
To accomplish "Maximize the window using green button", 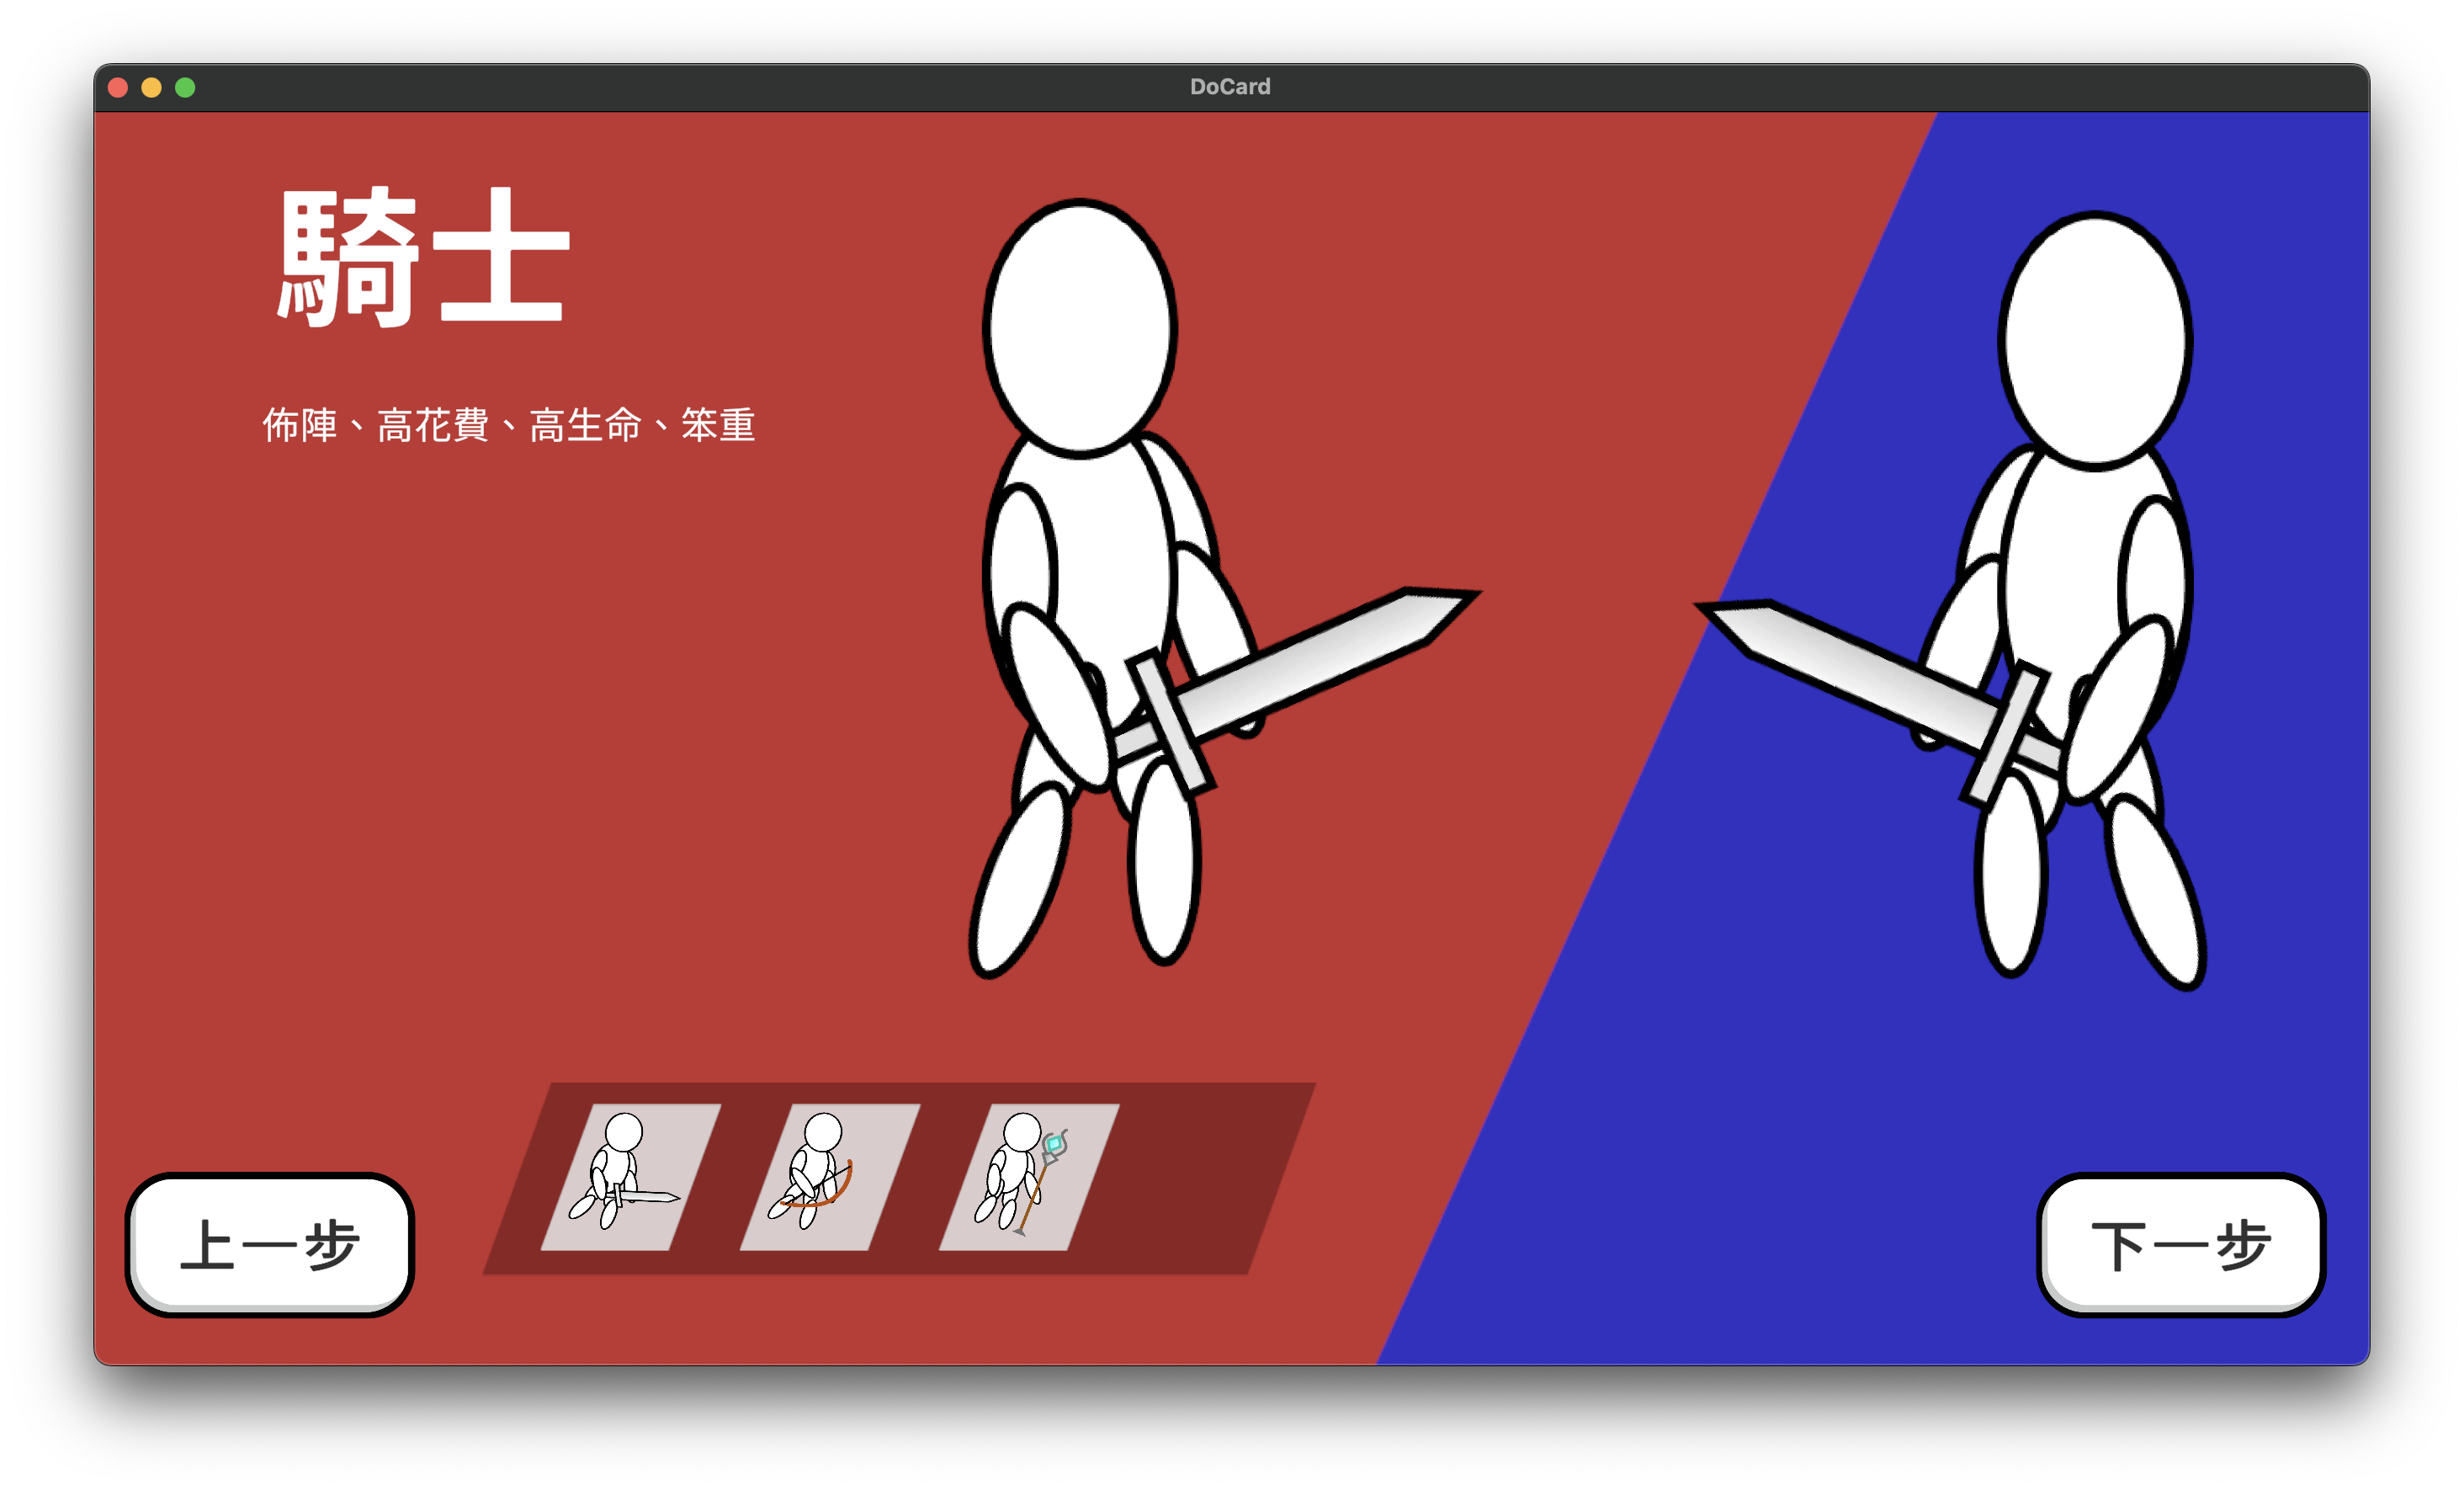I will [x=185, y=88].
